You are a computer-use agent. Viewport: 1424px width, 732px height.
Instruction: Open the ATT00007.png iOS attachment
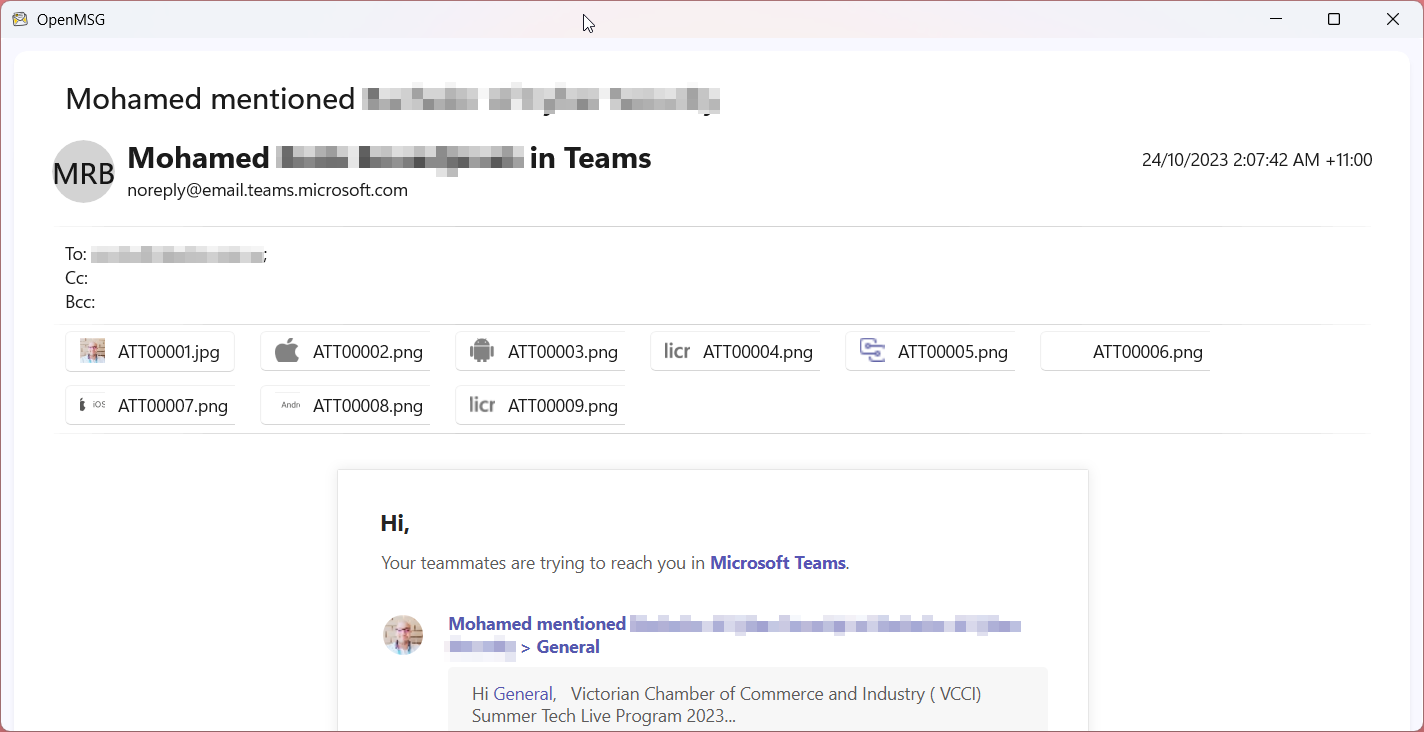pos(150,406)
